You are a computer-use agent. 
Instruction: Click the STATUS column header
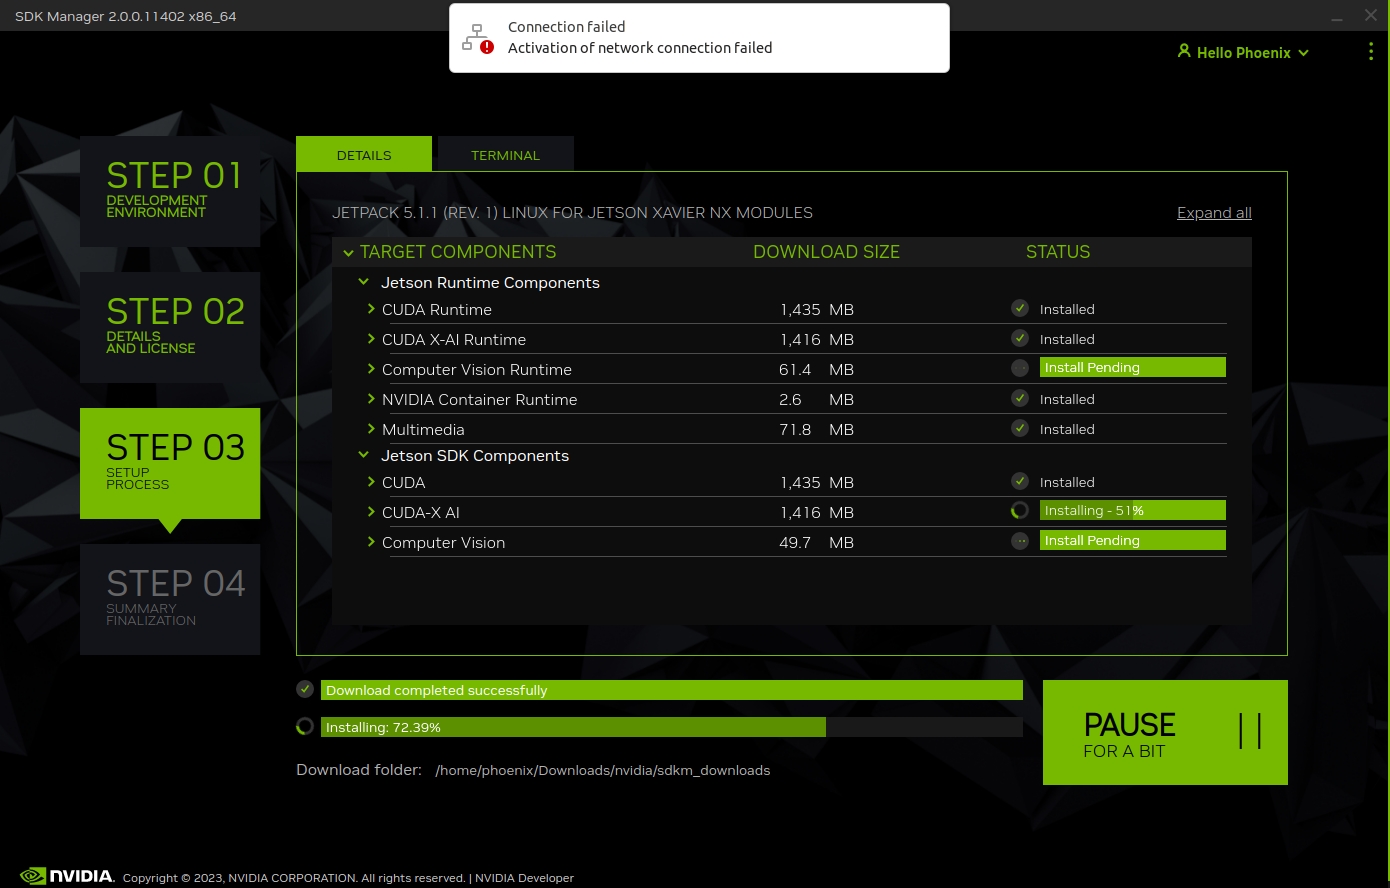[x=1058, y=252]
